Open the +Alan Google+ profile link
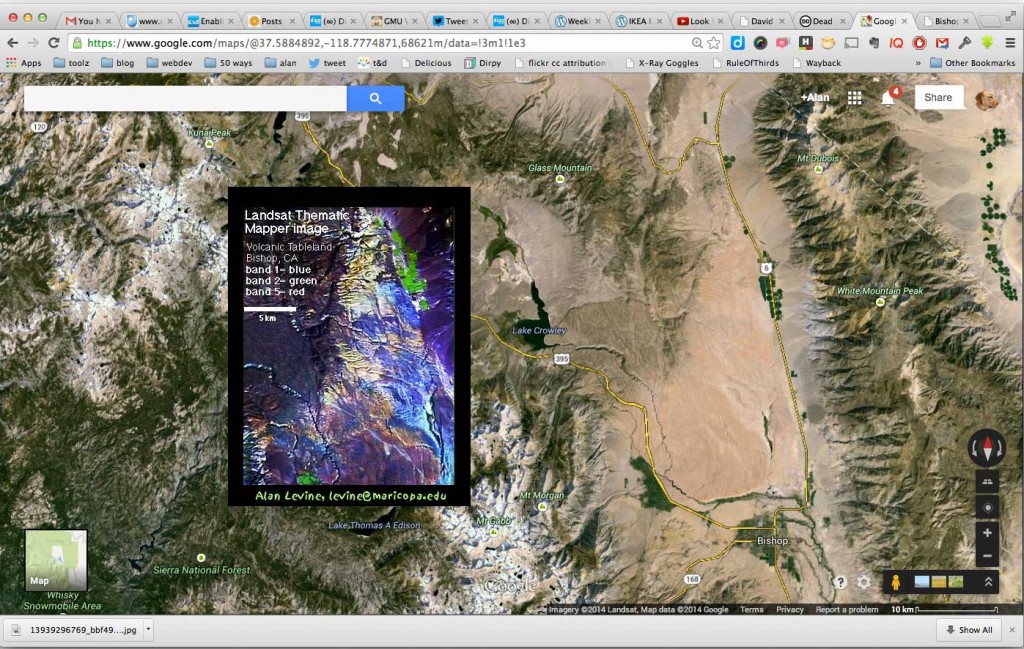Viewport: 1024px width, 649px height. (x=815, y=97)
